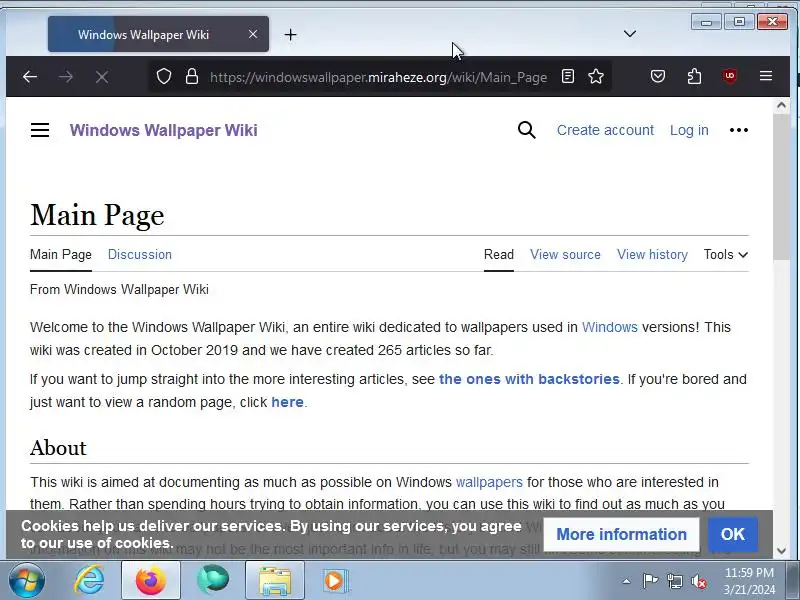
Task: Accept cookies with the OK button
Action: (x=733, y=534)
